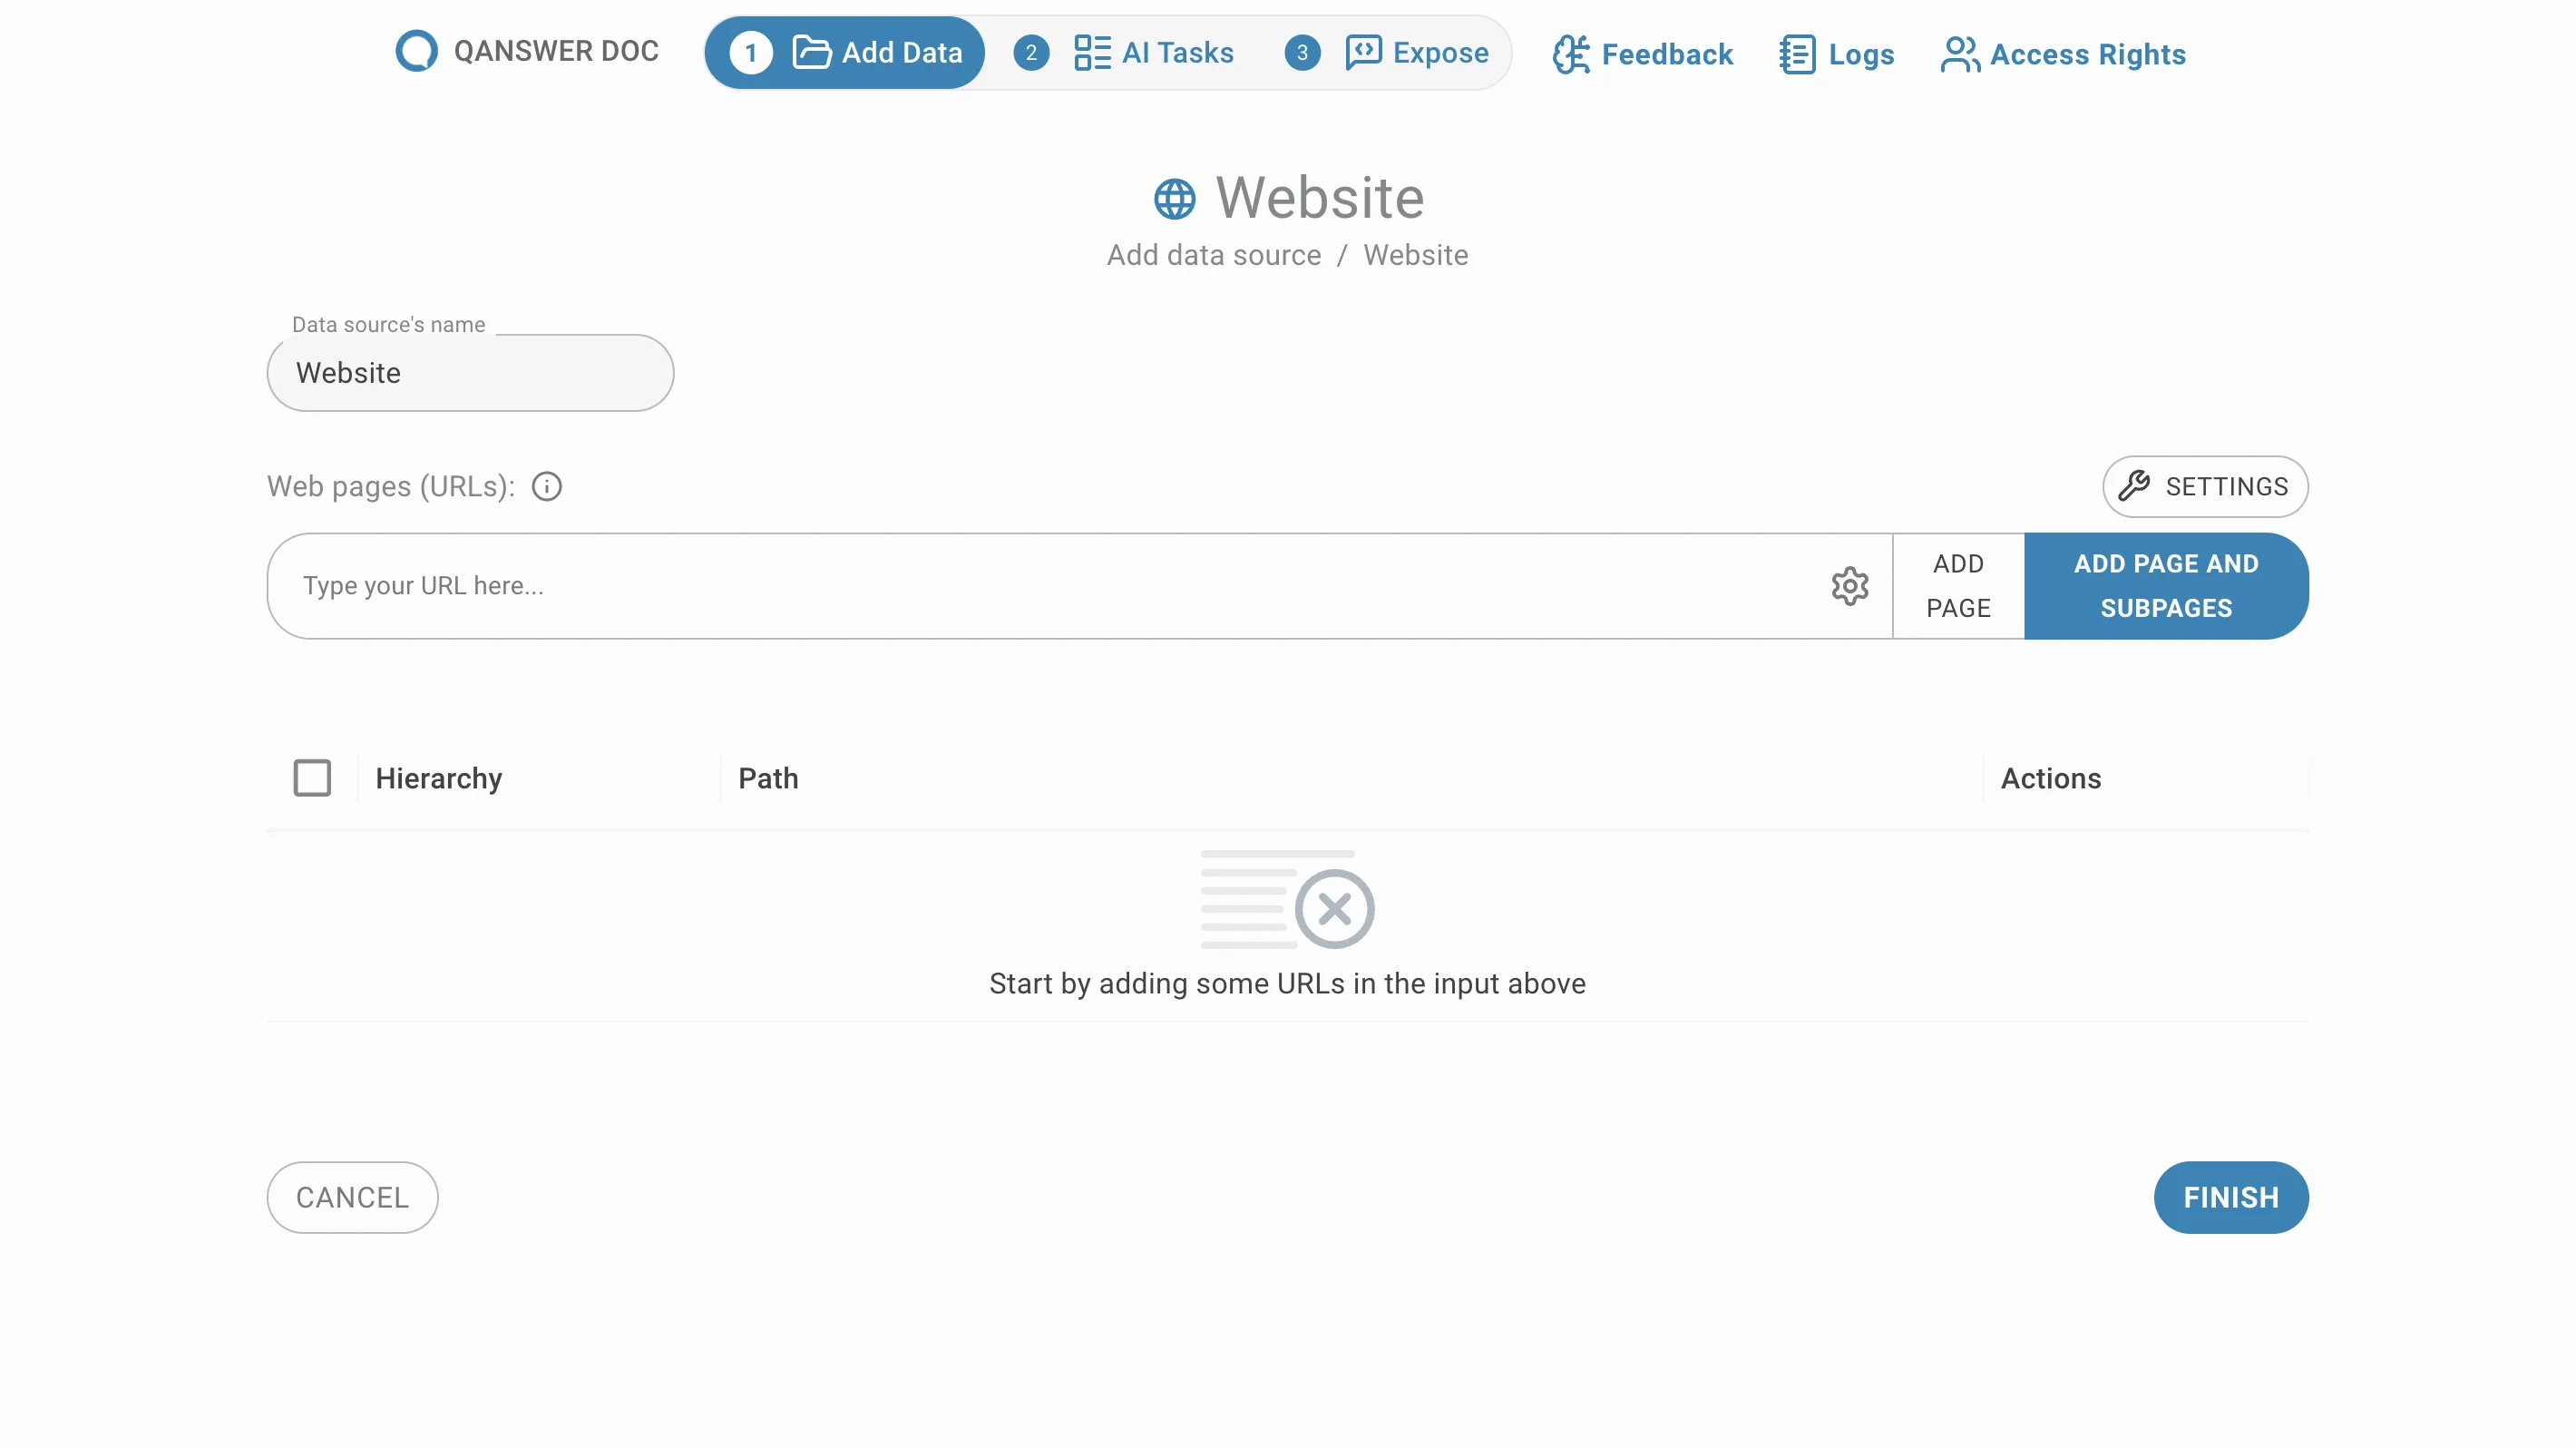Viewport: 2576px width, 1448px height.
Task: Go to the AI Tasks step
Action: coord(1124,53)
